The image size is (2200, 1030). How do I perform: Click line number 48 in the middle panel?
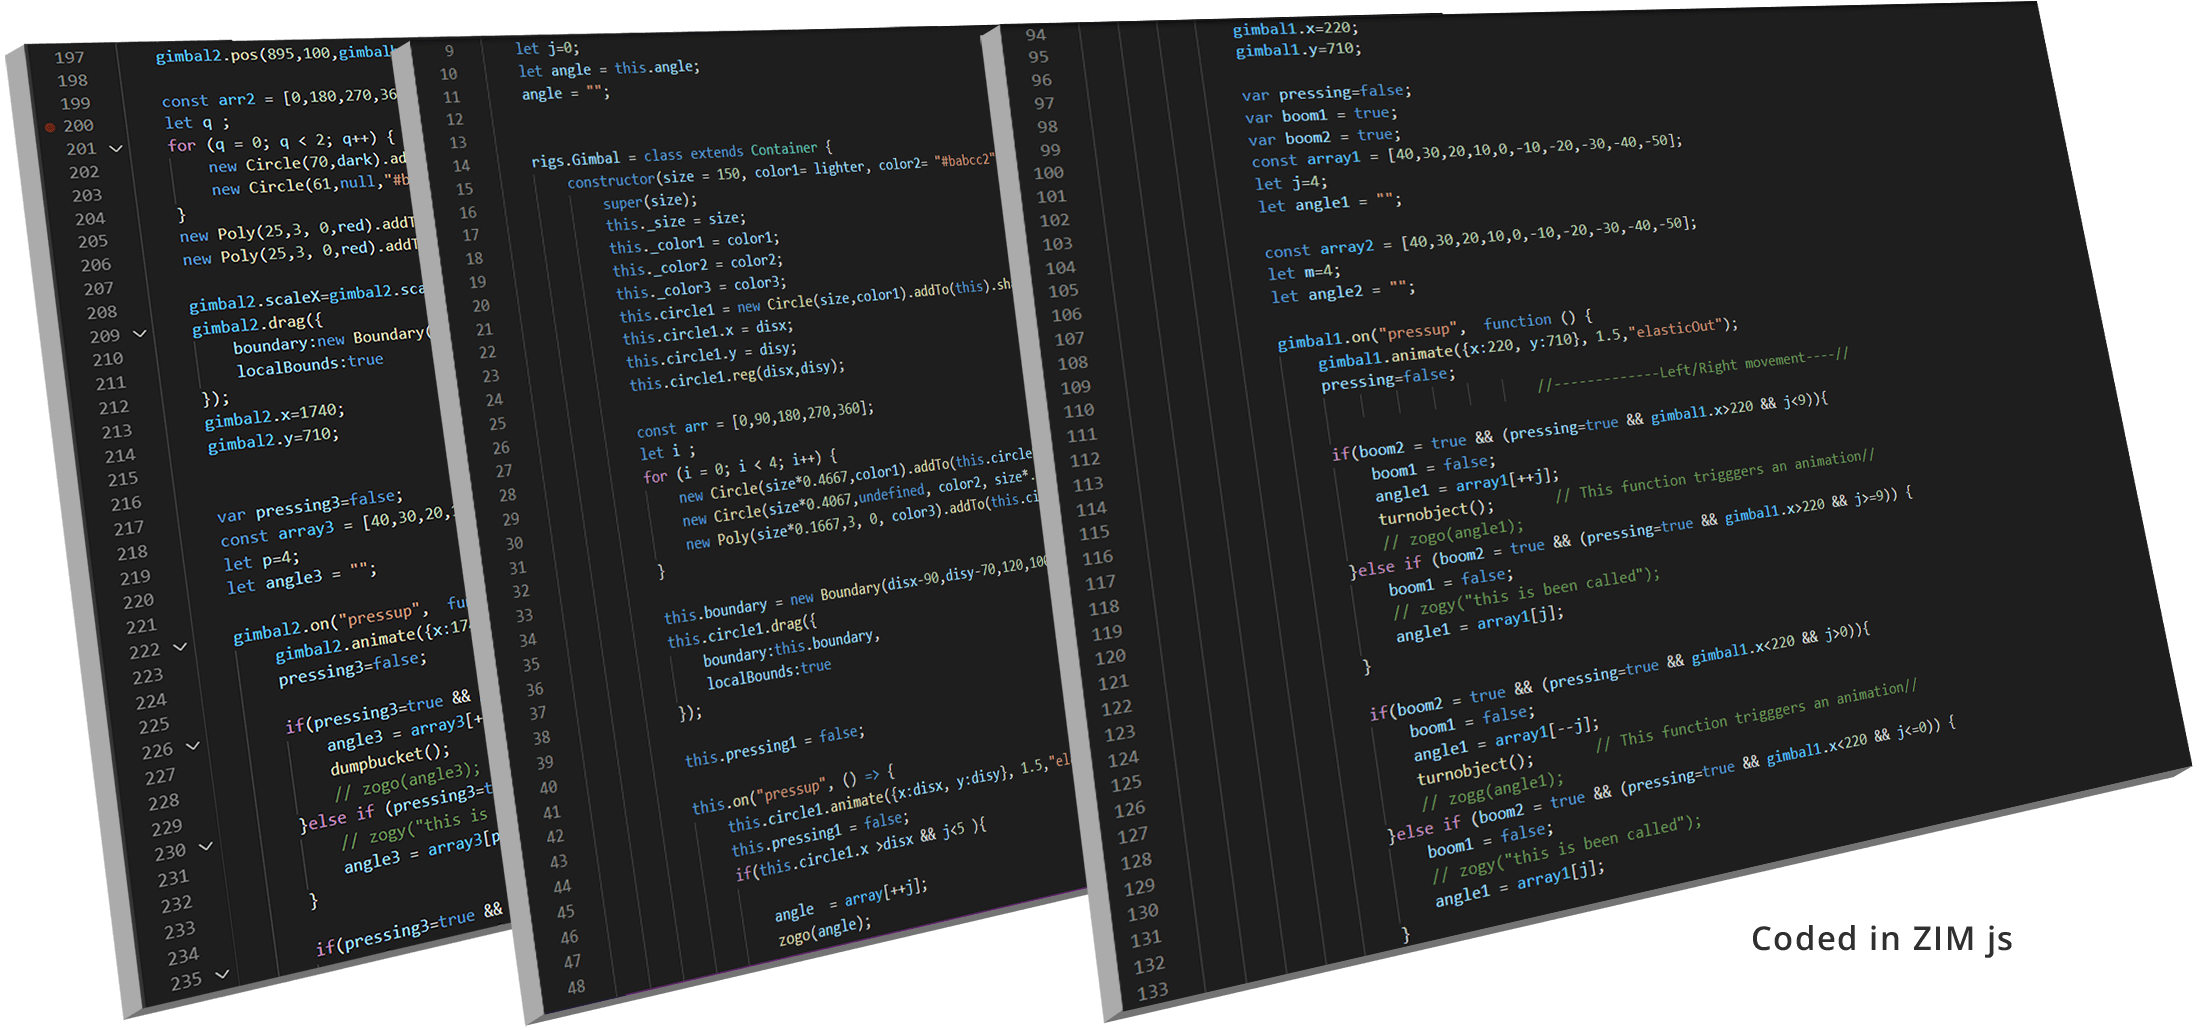click(x=576, y=987)
